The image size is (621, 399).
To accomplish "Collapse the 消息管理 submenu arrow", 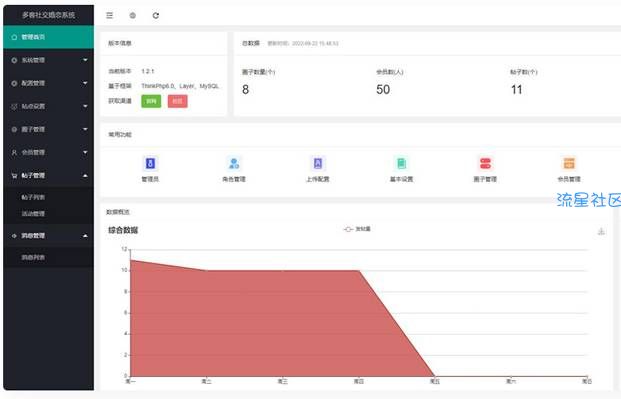I will (85, 236).
